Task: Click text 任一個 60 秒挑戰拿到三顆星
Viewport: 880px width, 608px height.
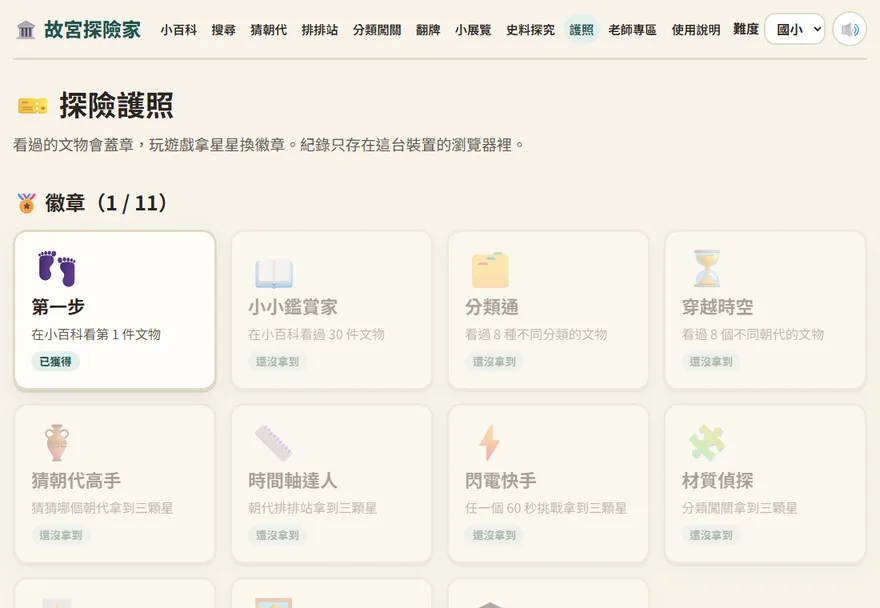Action: pyautogui.click(x=546, y=508)
